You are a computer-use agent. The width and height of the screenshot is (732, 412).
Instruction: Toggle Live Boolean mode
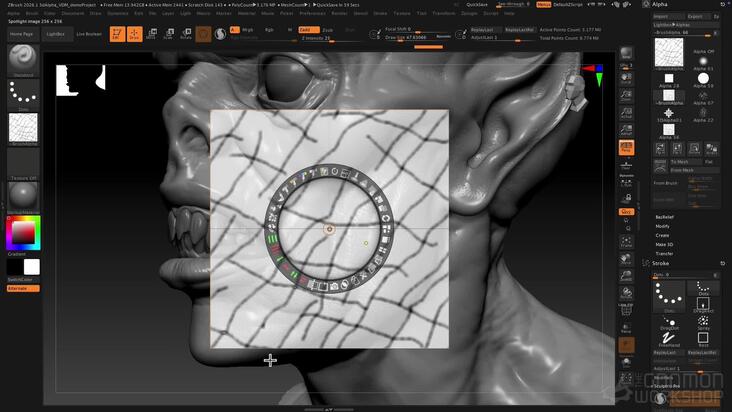coord(89,34)
